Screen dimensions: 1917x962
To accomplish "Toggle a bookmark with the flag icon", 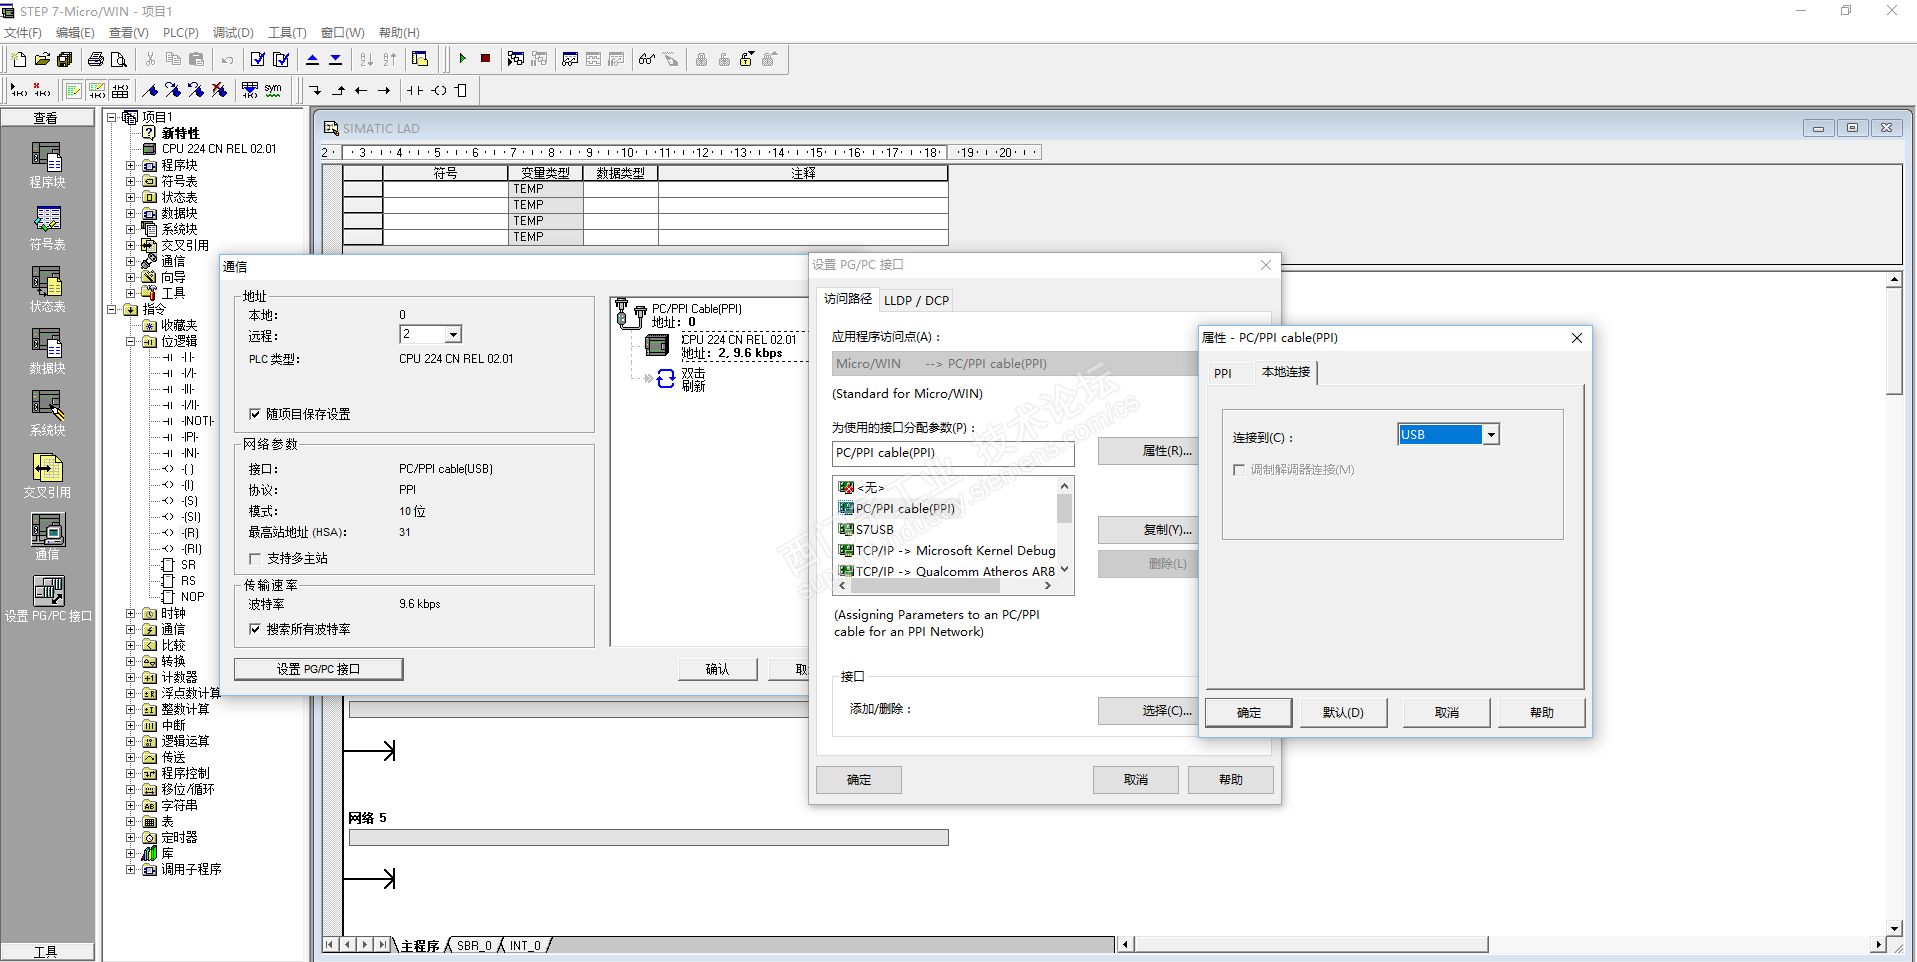I will (x=151, y=91).
